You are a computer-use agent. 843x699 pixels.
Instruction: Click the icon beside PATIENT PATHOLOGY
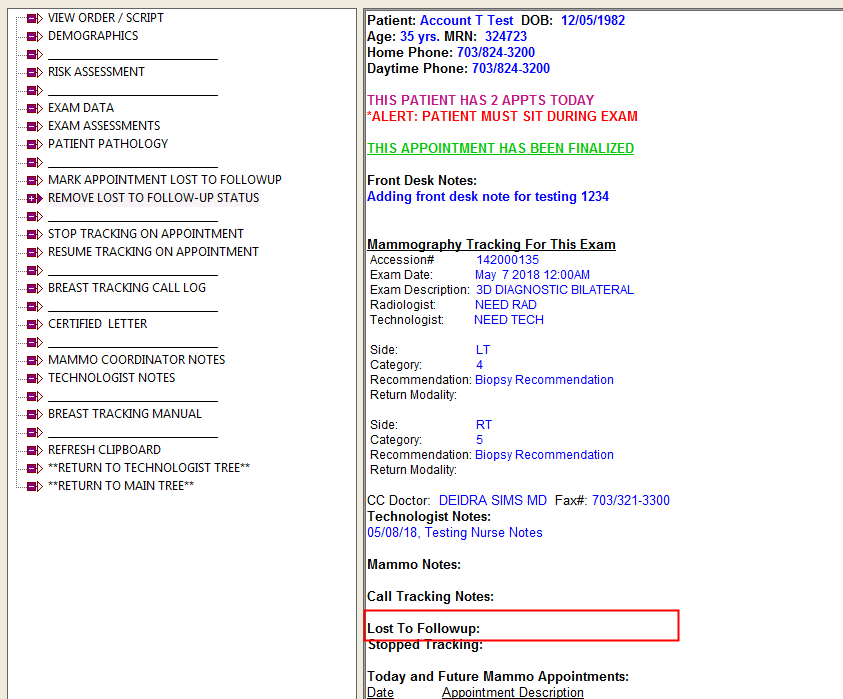34,144
